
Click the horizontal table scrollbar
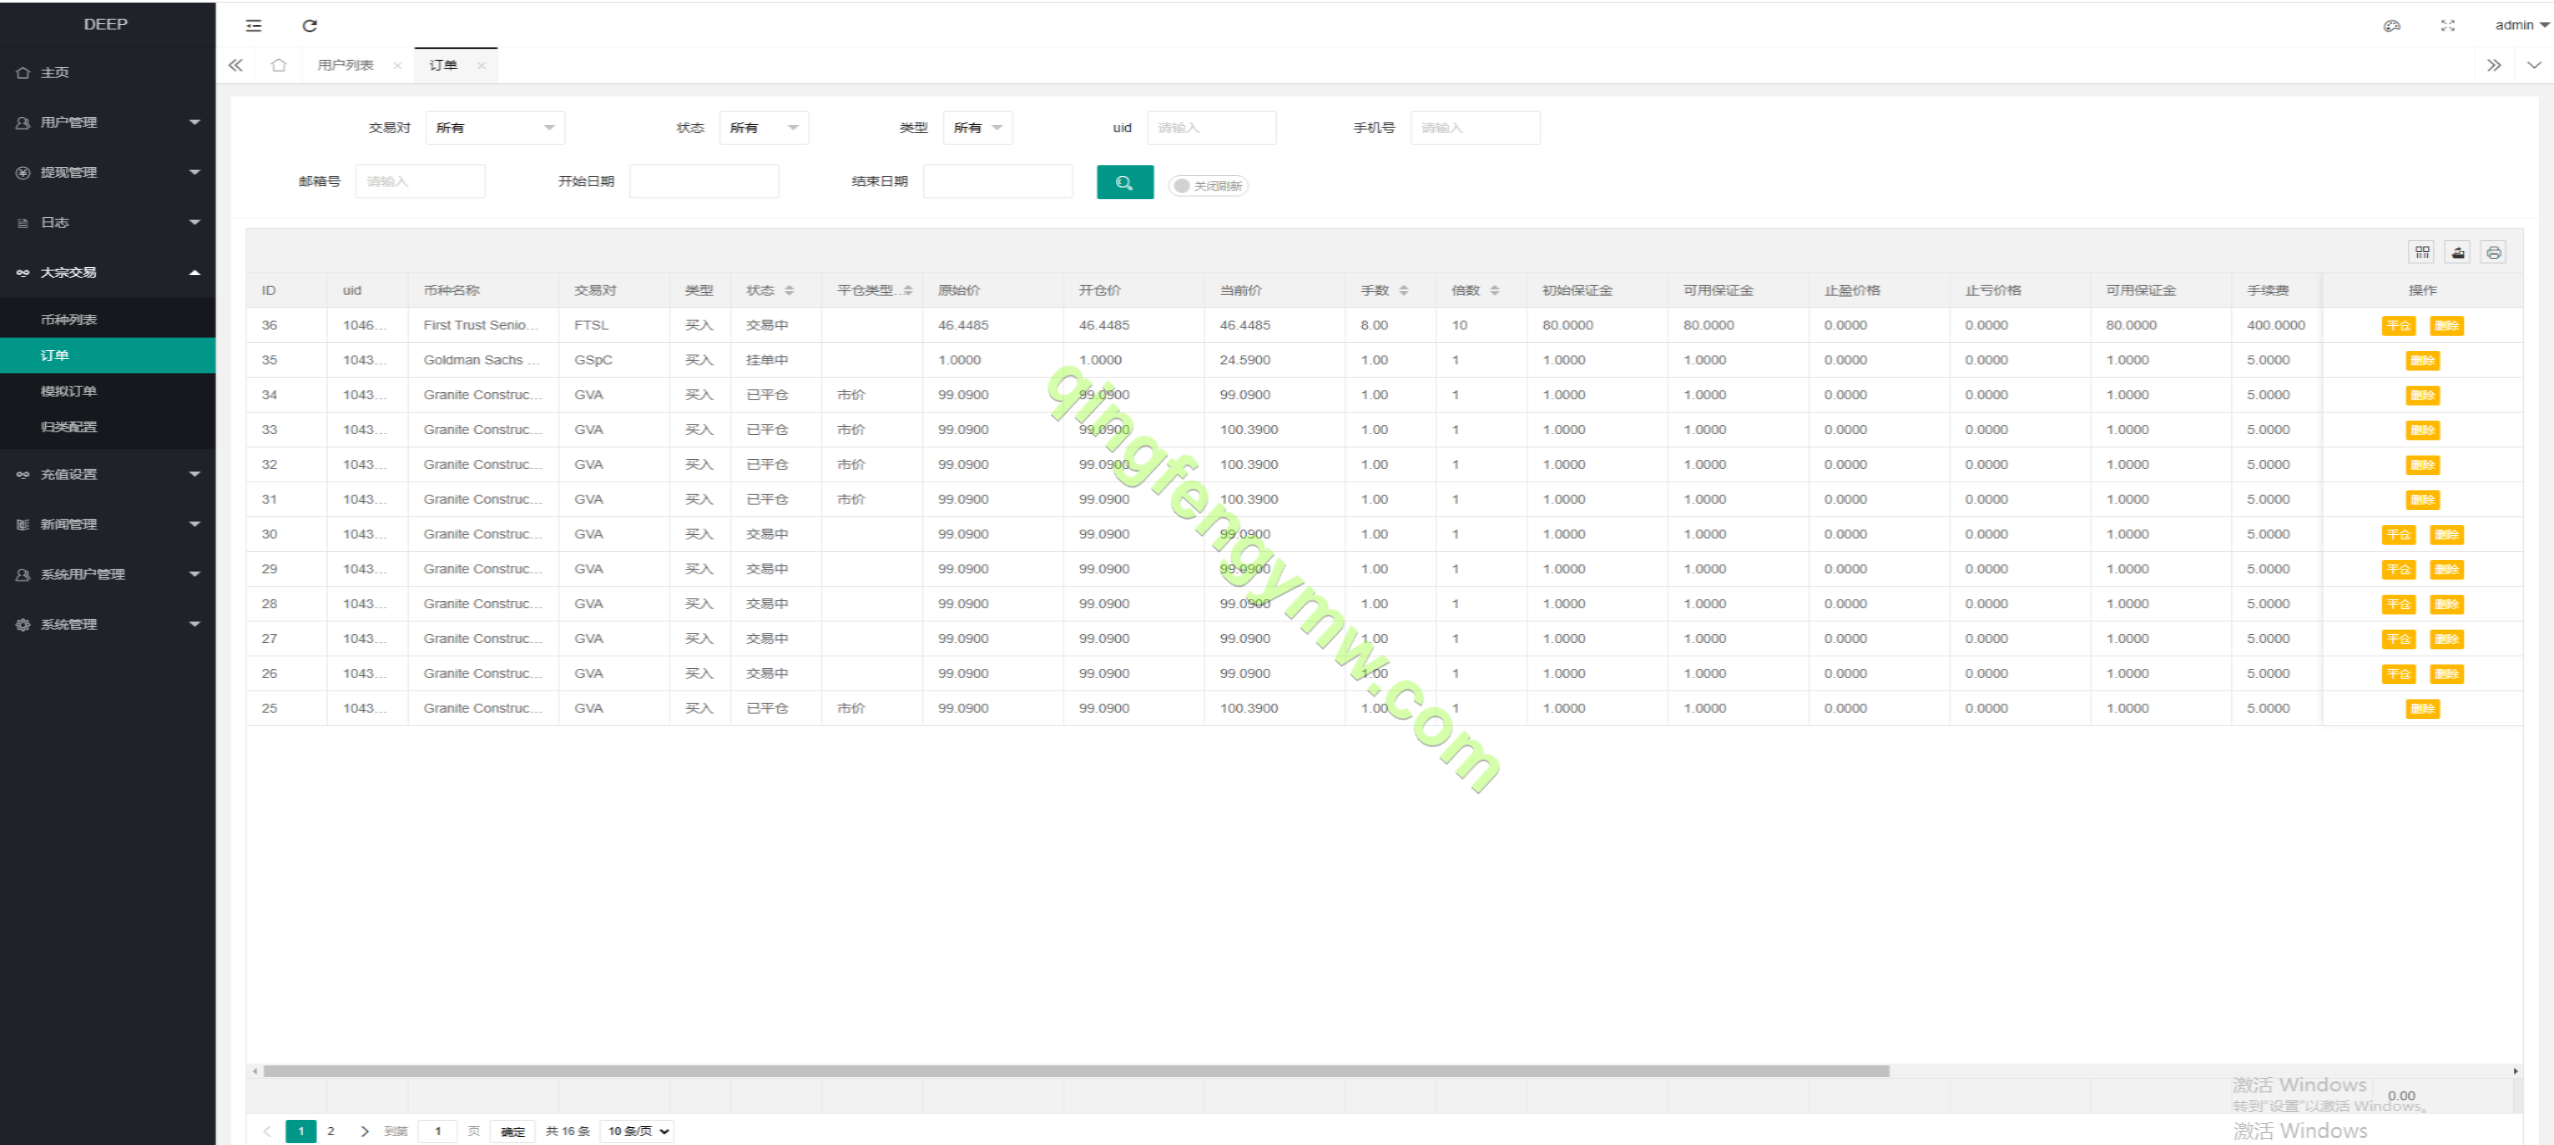tap(1075, 1071)
